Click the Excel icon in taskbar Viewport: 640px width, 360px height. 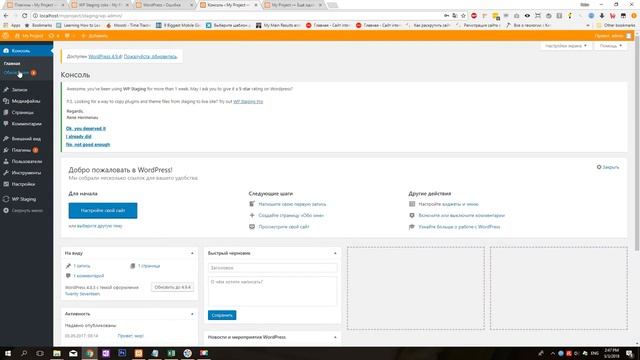(x=171, y=353)
